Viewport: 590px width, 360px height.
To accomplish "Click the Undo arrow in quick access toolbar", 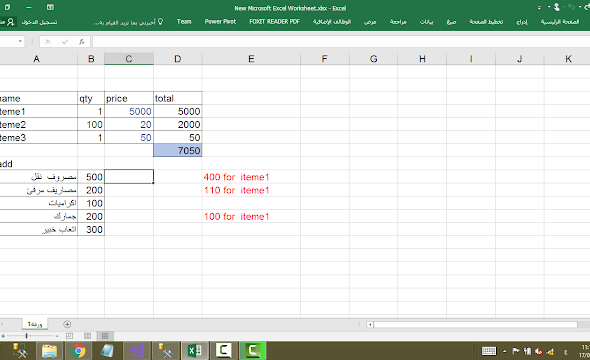I will point(571,7).
